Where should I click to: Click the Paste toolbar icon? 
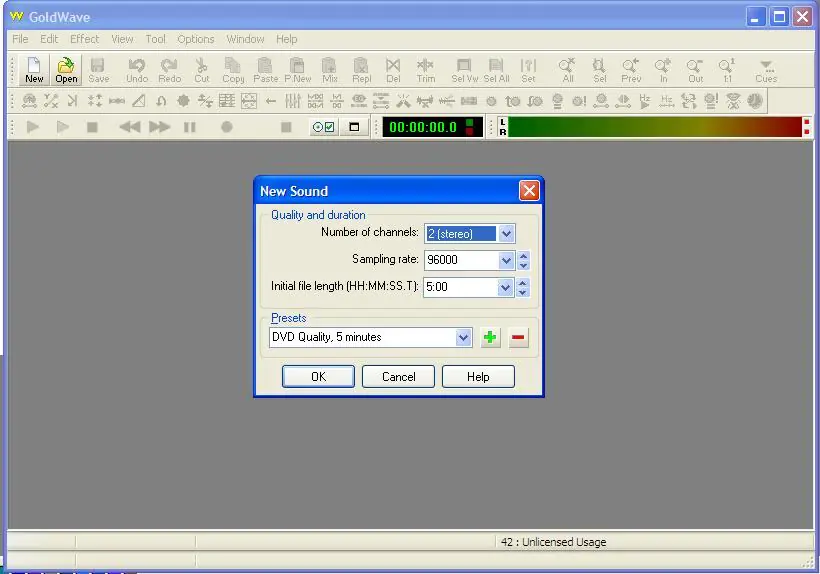(x=266, y=70)
